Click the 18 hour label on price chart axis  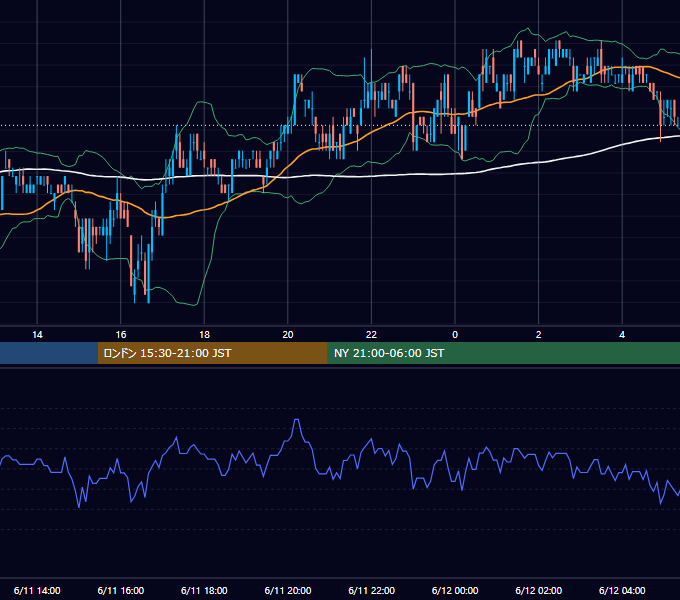tap(204, 335)
